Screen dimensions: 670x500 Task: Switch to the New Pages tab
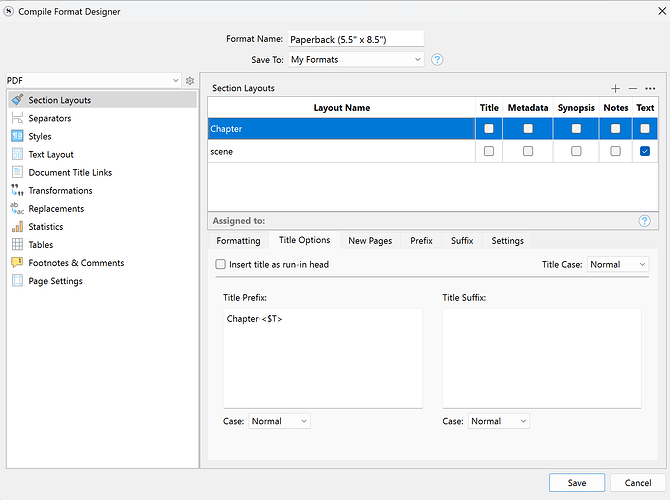[370, 241]
